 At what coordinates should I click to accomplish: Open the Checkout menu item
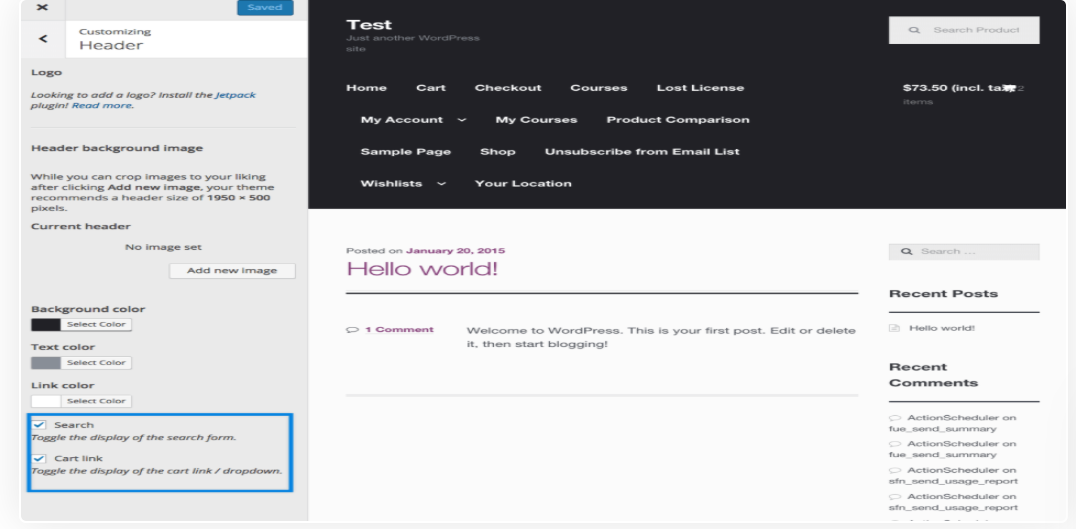click(x=508, y=88)
